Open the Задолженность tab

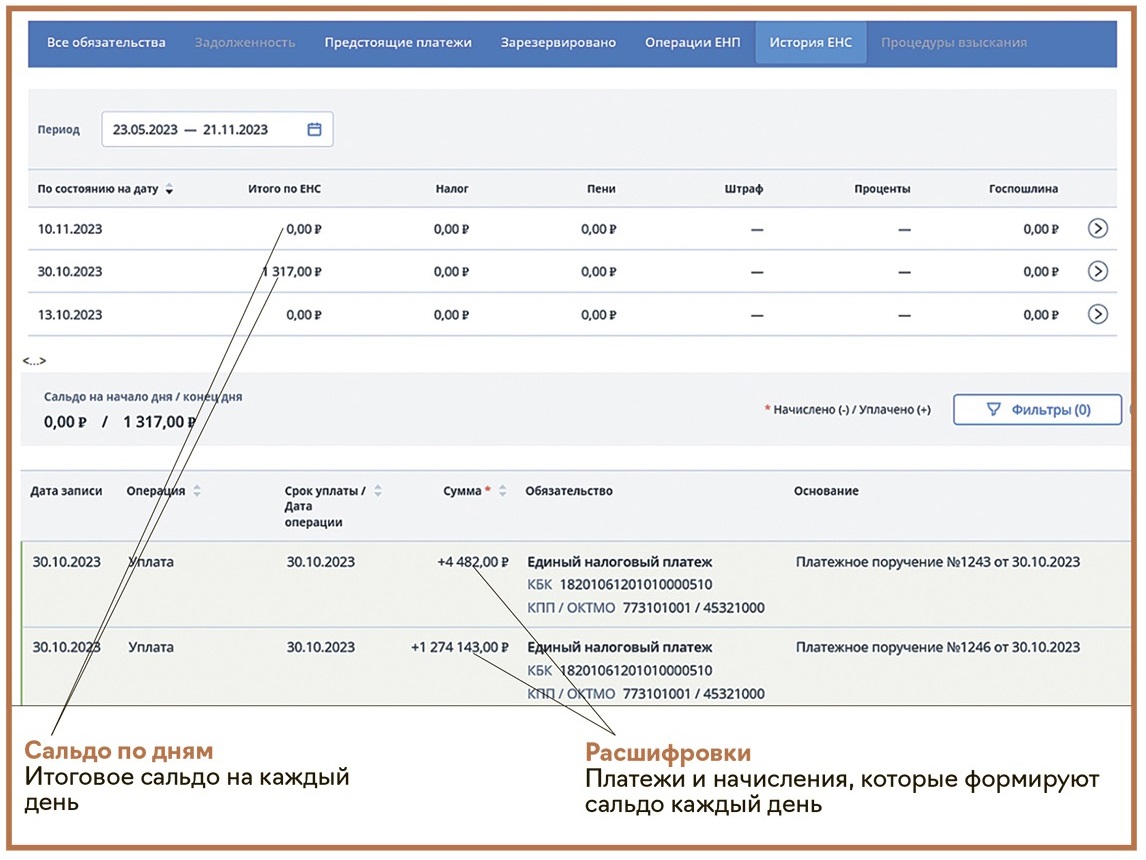pos(245,43)
